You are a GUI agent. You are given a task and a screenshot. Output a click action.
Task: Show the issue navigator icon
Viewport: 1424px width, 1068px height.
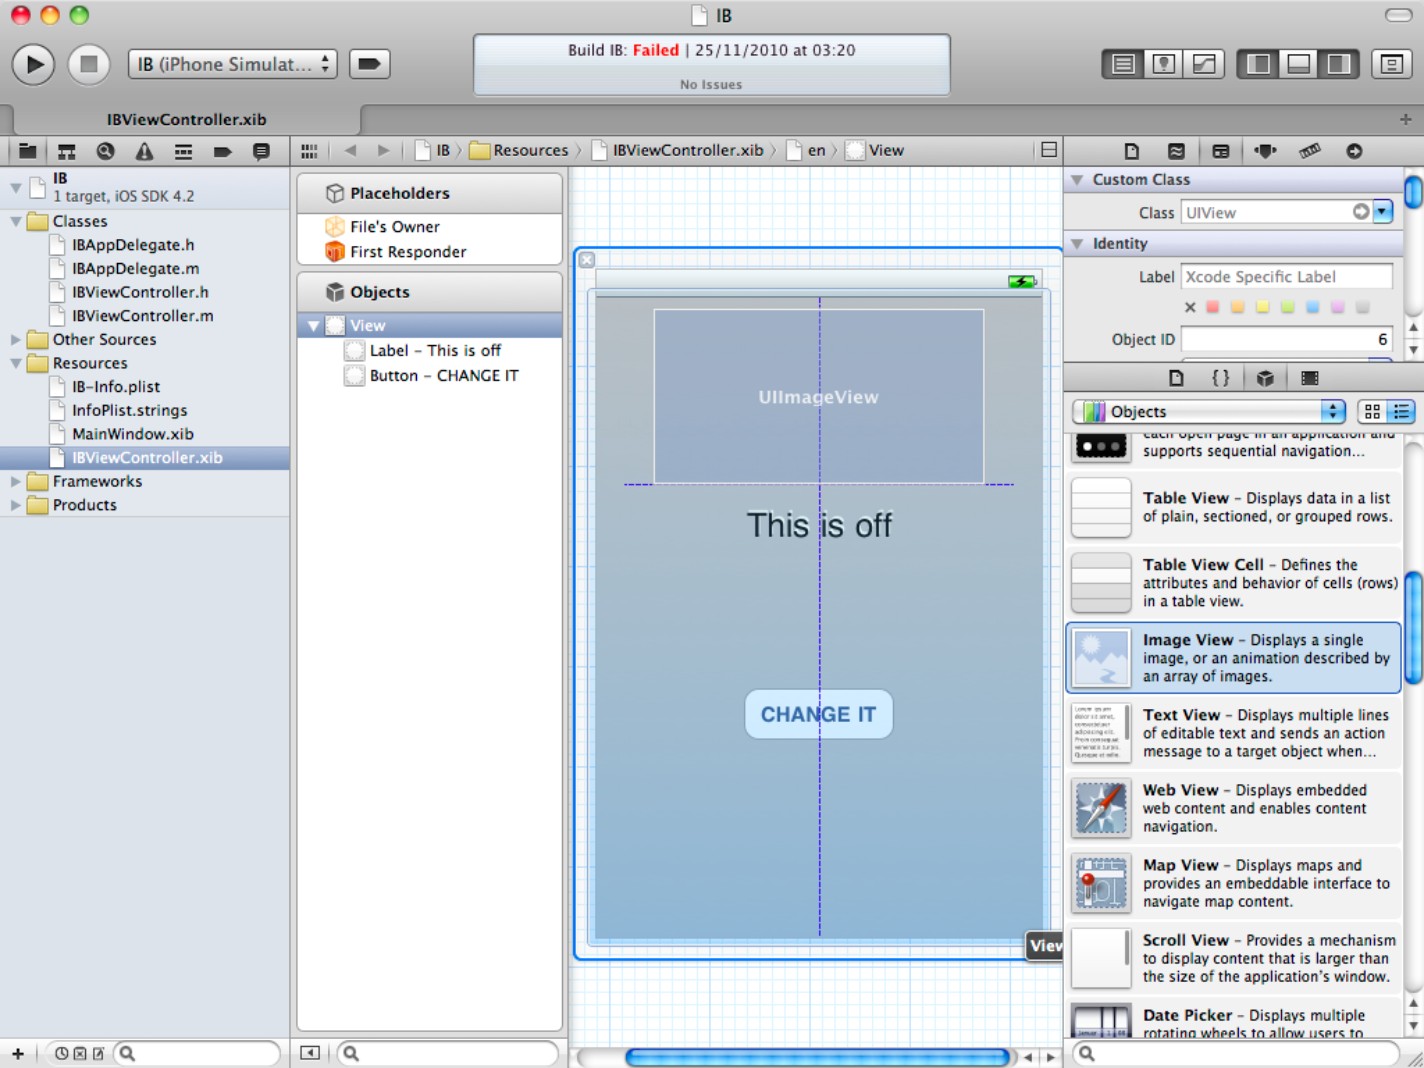[145, 151]
